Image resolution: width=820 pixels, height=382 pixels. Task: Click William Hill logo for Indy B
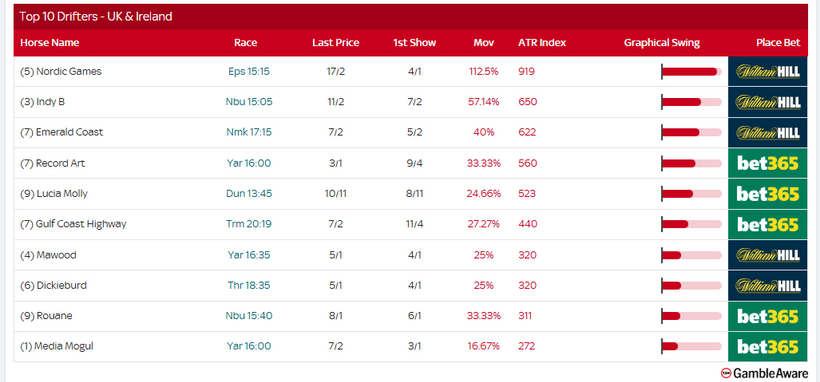768,102
